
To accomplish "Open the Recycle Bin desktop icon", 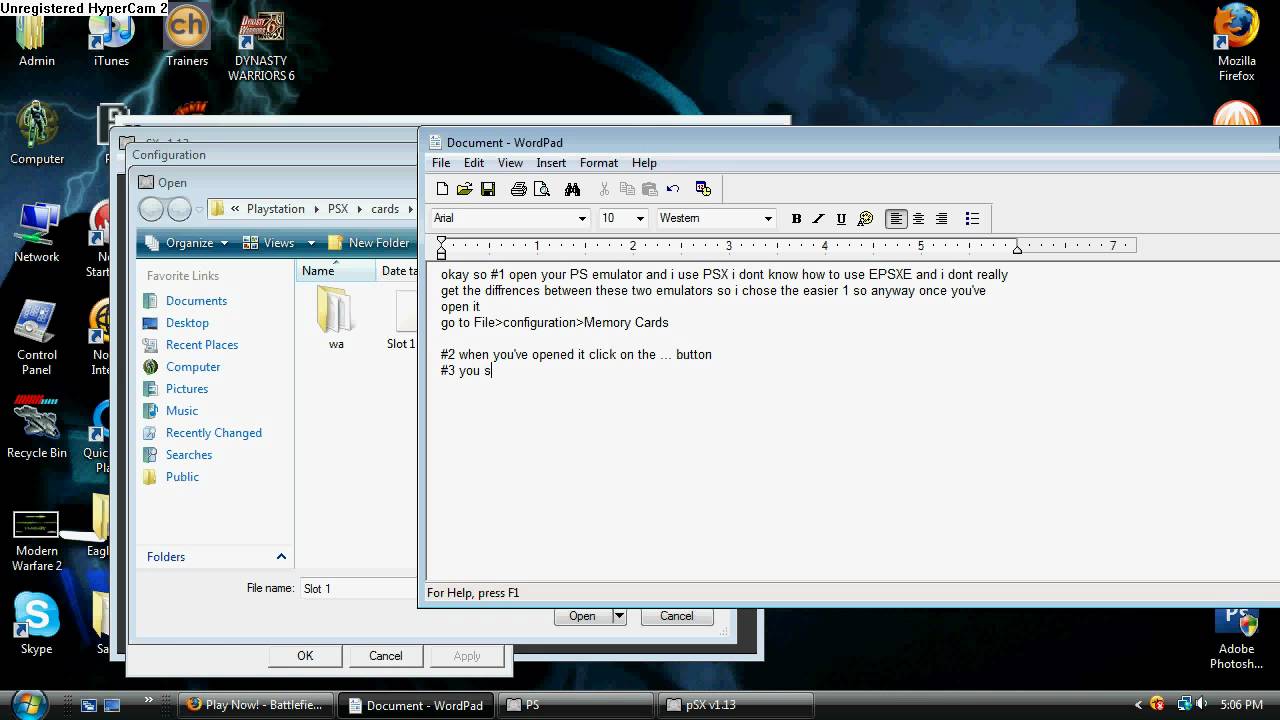I will click(x=37, y=427).
